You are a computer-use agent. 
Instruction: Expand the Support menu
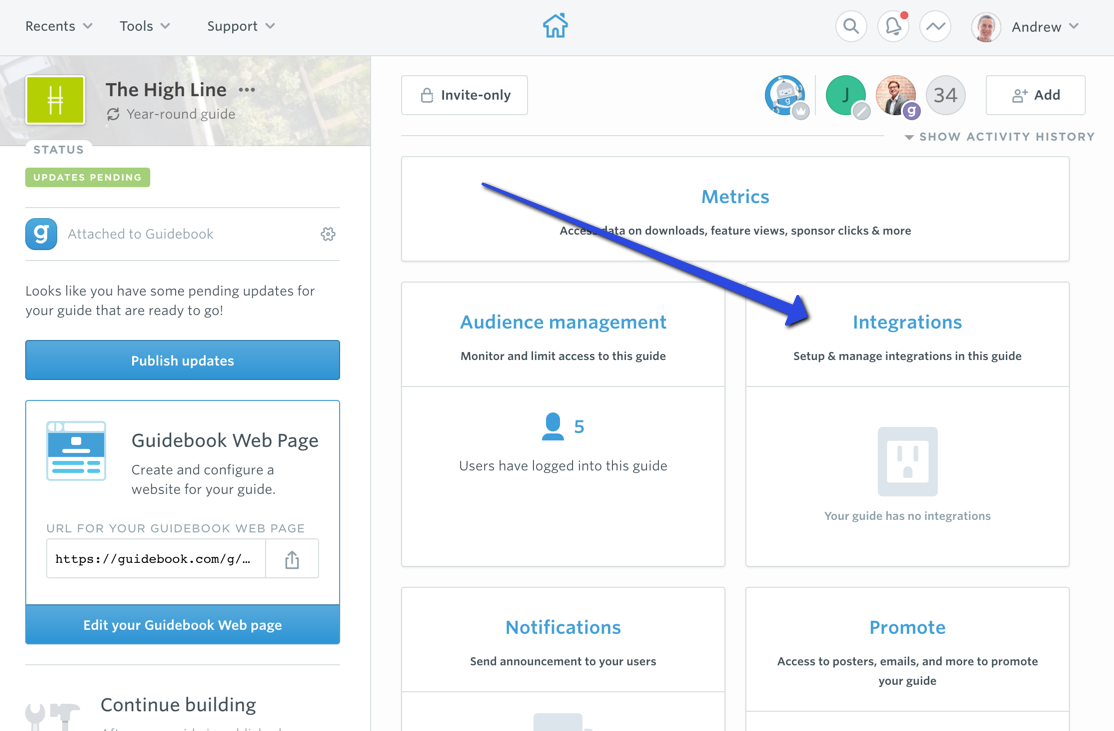tap(241, 26)
